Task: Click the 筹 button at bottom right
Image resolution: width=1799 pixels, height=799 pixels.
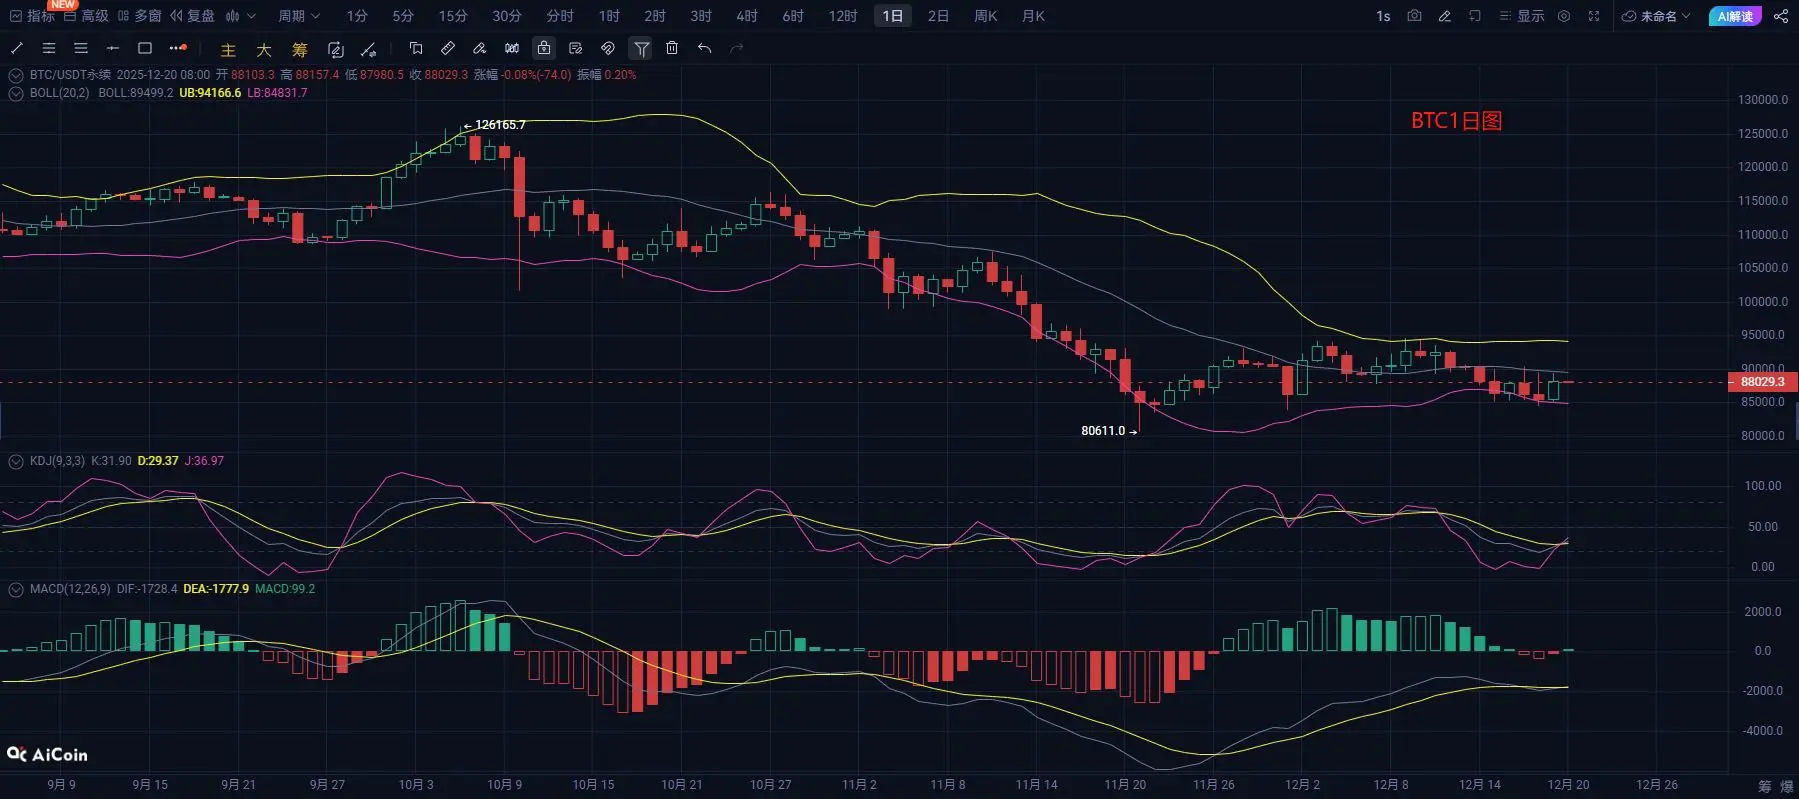Action: coord(1765,786)
